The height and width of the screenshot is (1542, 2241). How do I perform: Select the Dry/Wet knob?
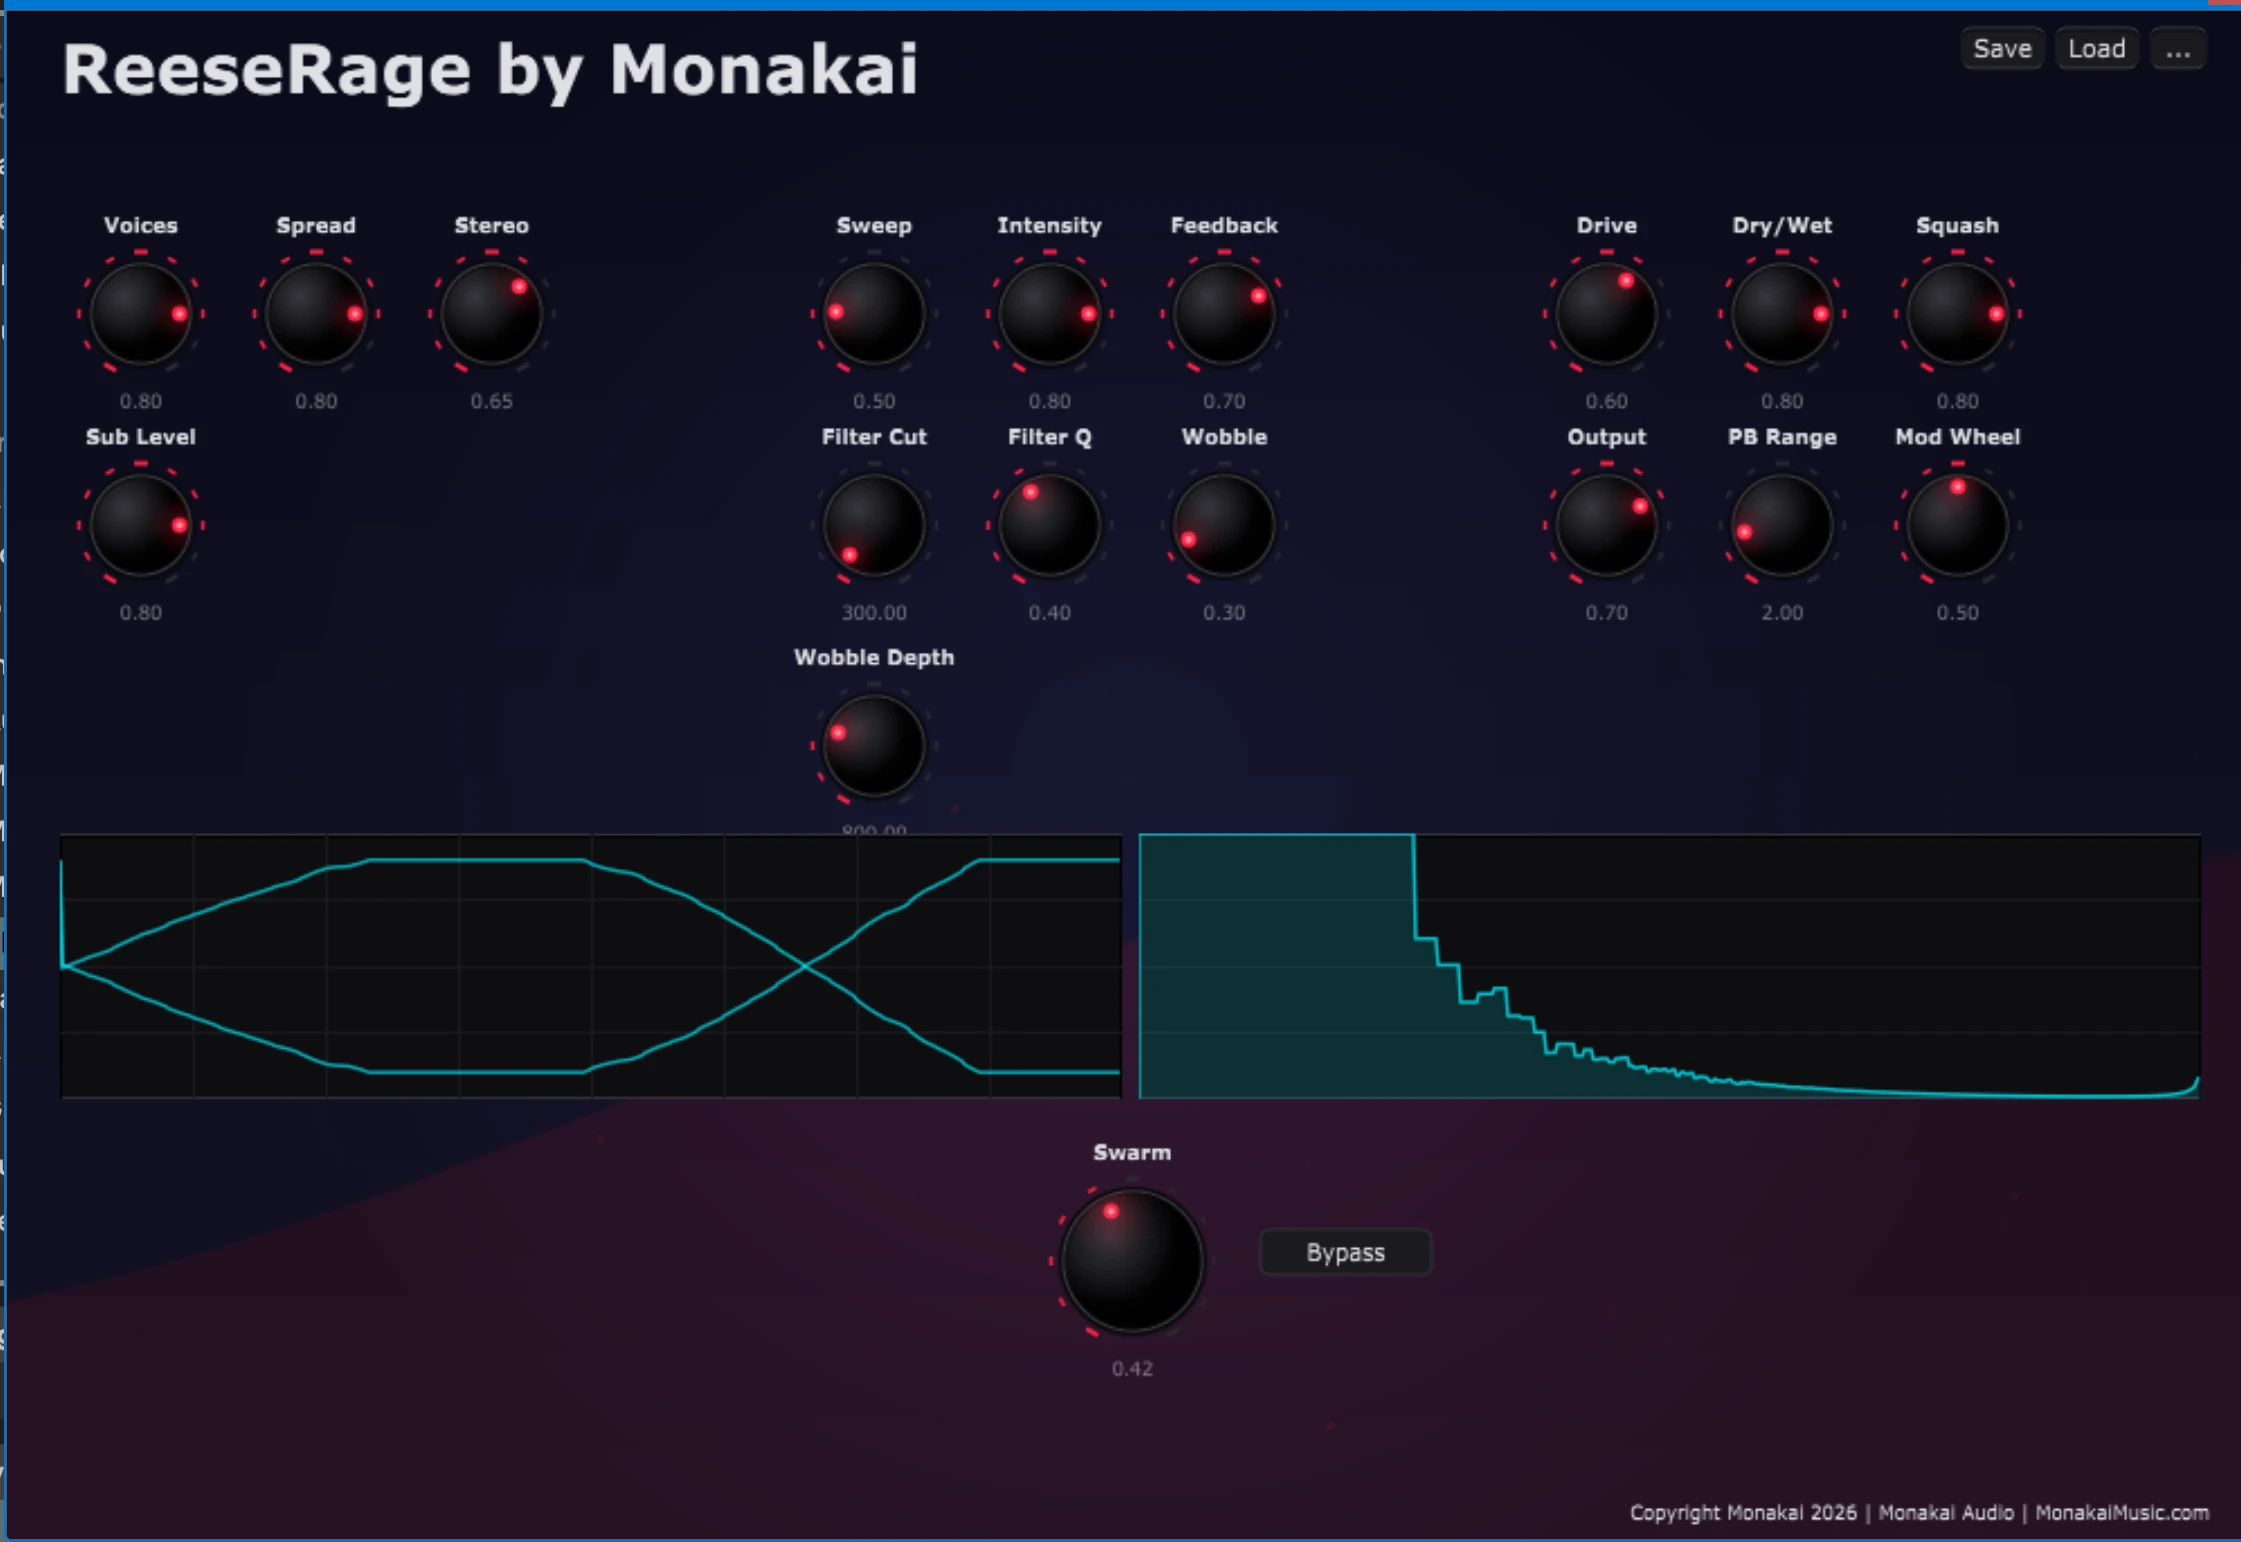pyautogui.click(x=1782, y=314)
